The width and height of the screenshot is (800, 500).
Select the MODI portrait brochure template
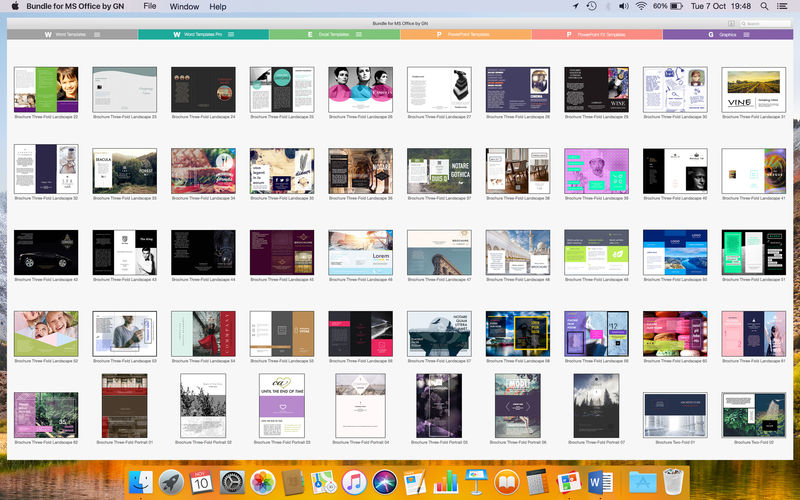pos(517,406)
